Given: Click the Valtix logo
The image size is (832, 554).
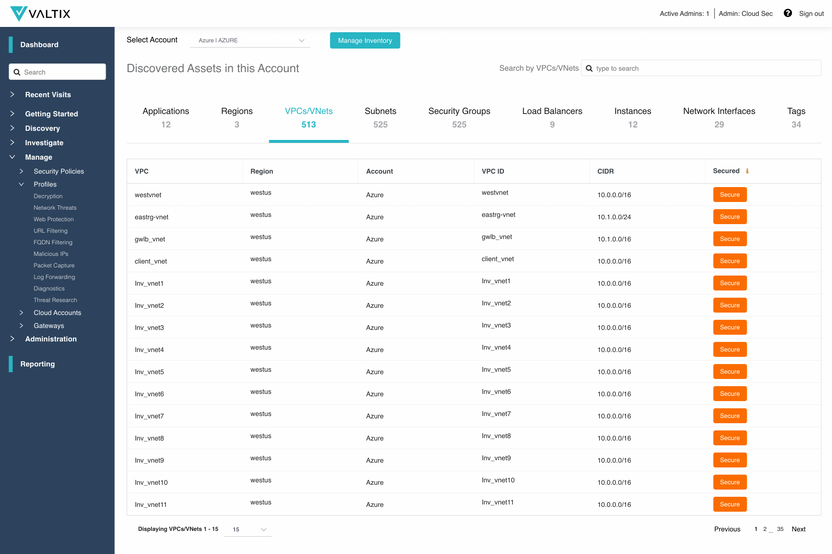Looking at the screenshot, I should [40, 13].
